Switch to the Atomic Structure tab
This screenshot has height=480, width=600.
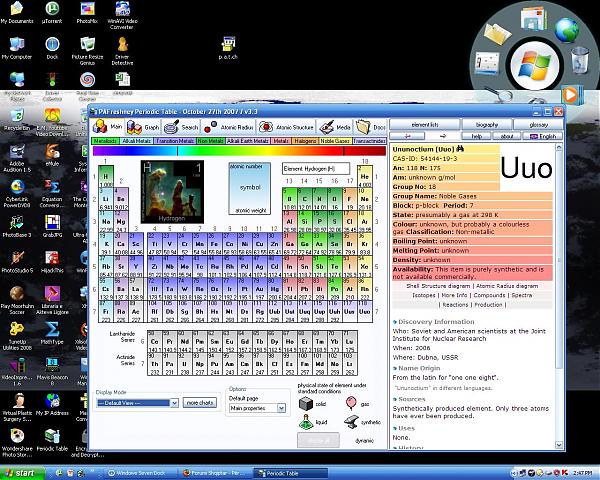286,127
